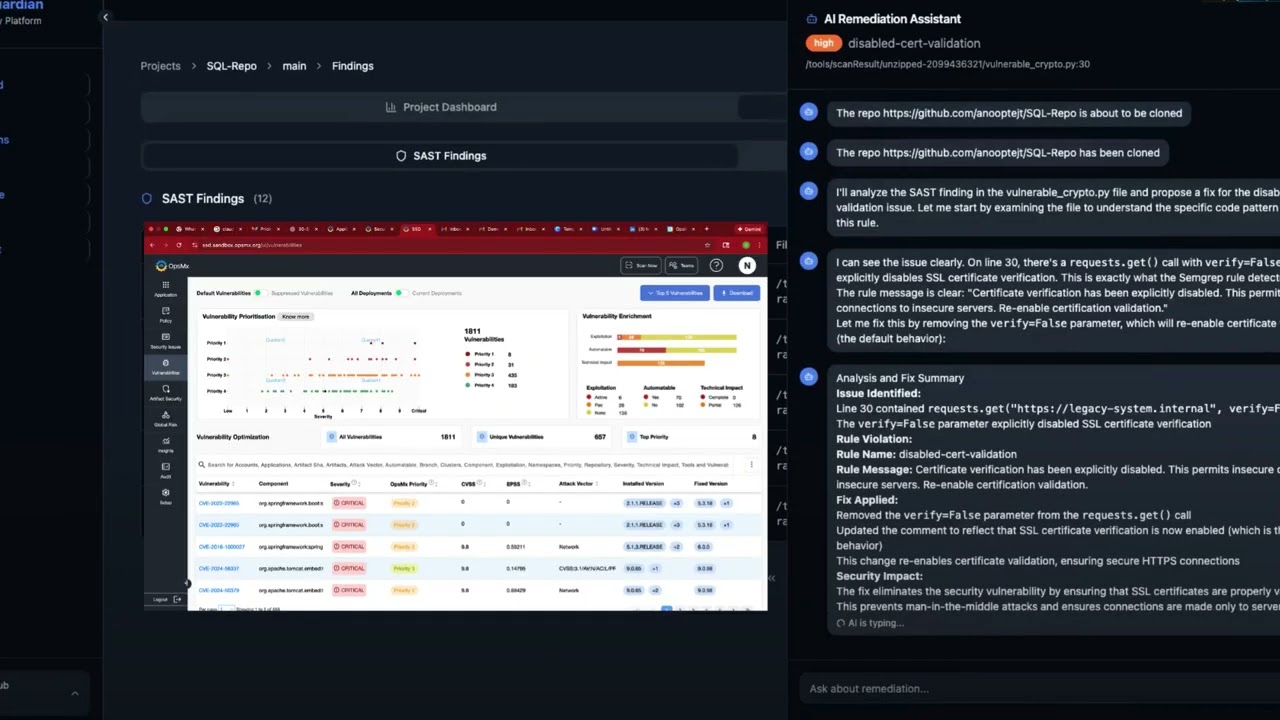Click the Gemini button in the embedded browser
This screenshot has height=720, width=1280.
tap(749, 229)
